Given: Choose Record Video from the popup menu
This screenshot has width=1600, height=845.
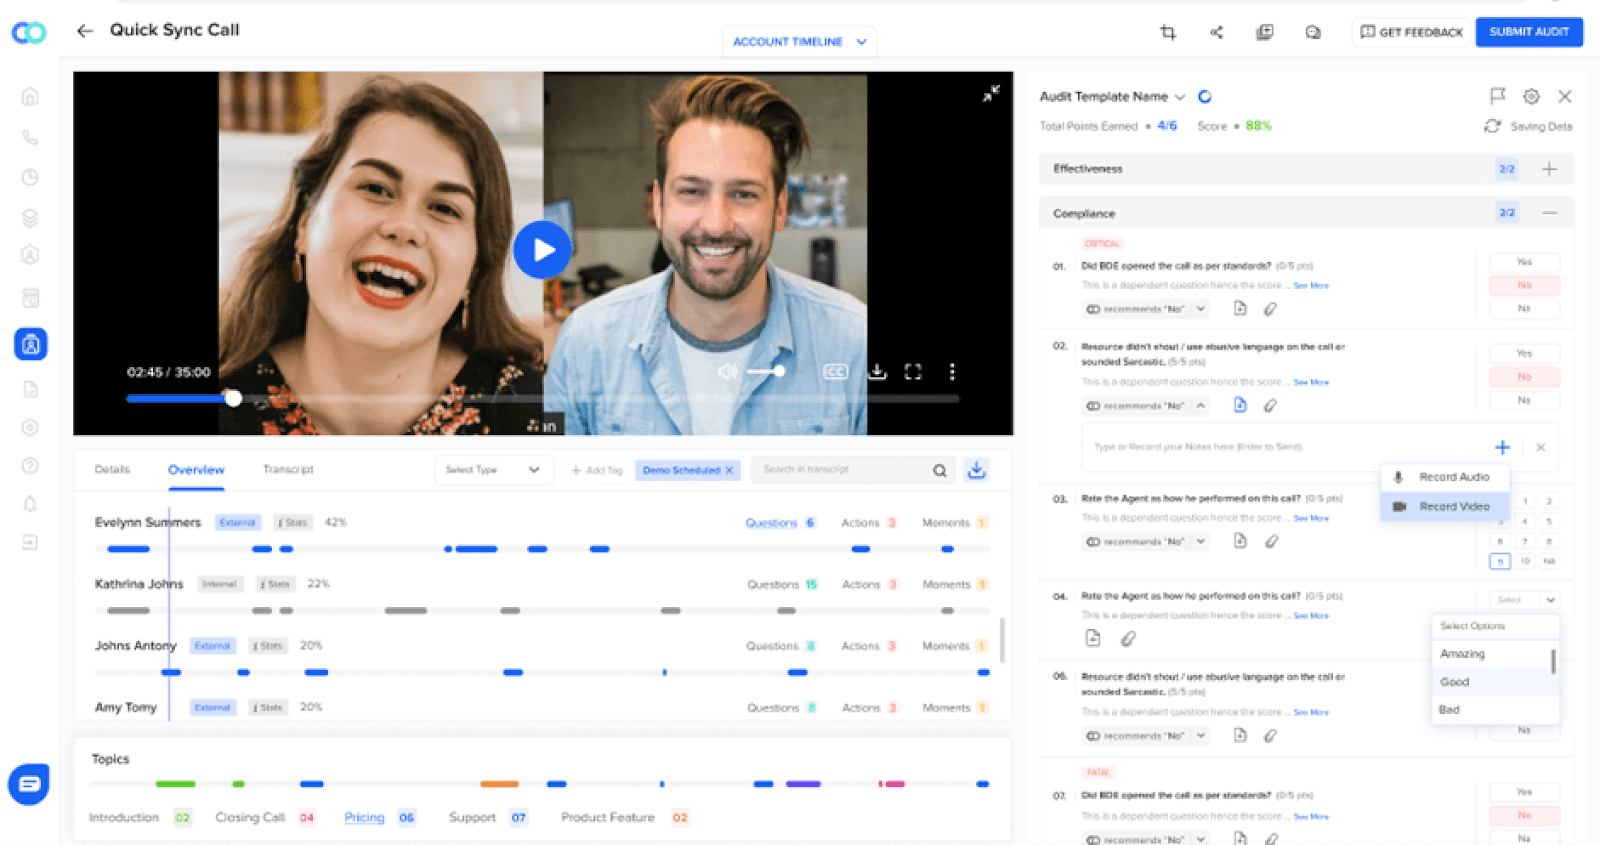Looking at the screenshot, I should click(1445, 506).
